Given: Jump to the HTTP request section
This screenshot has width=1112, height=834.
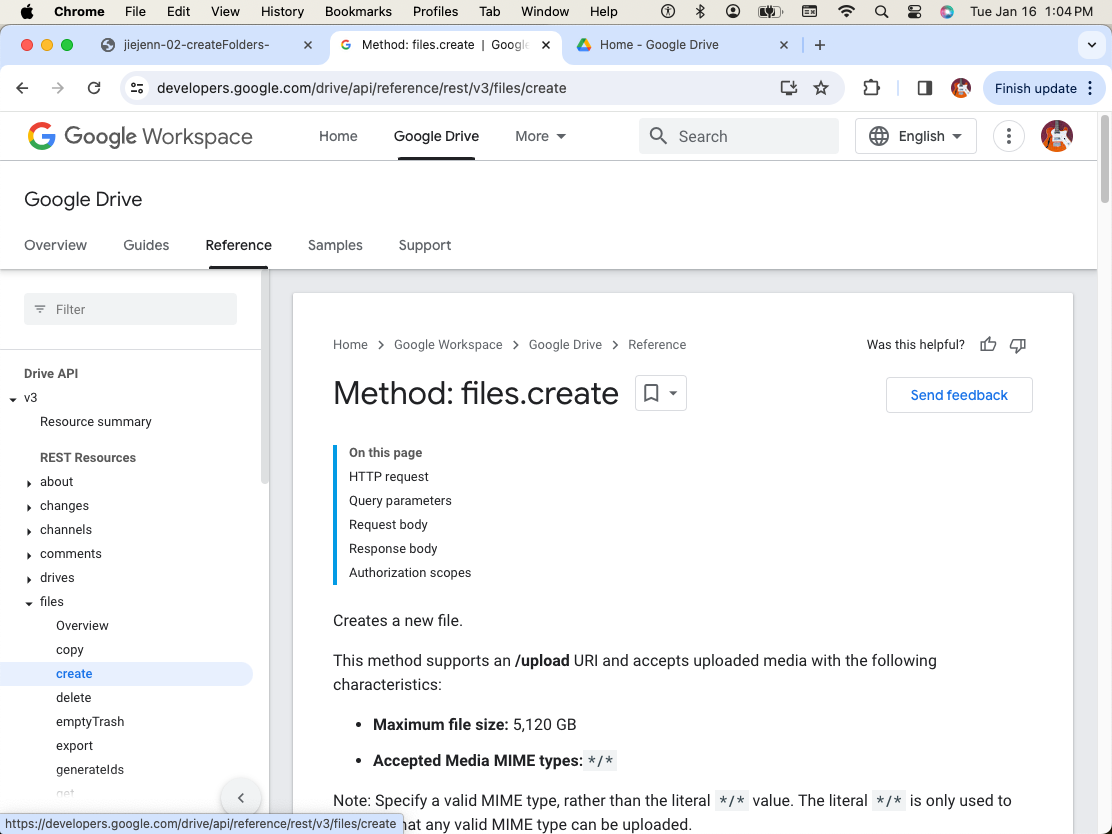Looking at the screenshot, I should coord(389,477).
